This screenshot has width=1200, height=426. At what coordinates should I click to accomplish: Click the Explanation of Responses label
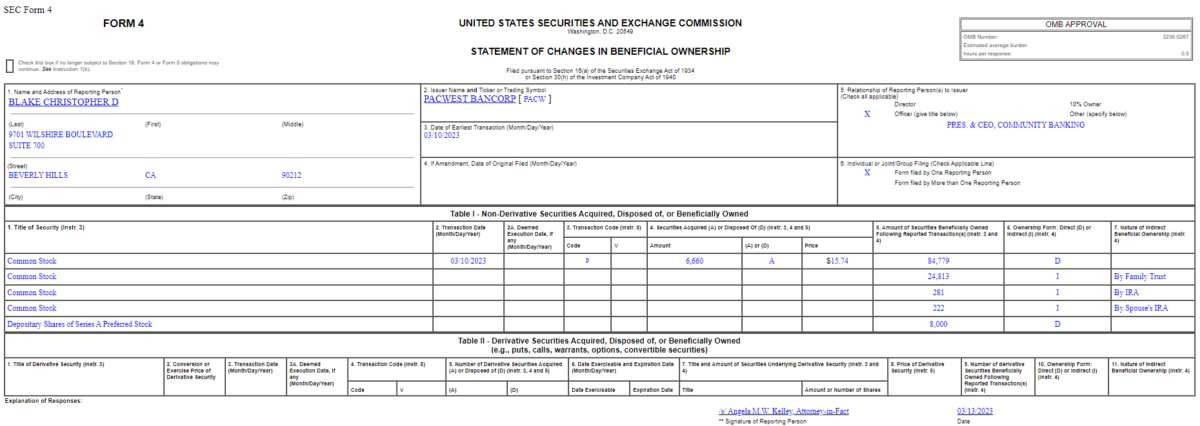(43, 400)
